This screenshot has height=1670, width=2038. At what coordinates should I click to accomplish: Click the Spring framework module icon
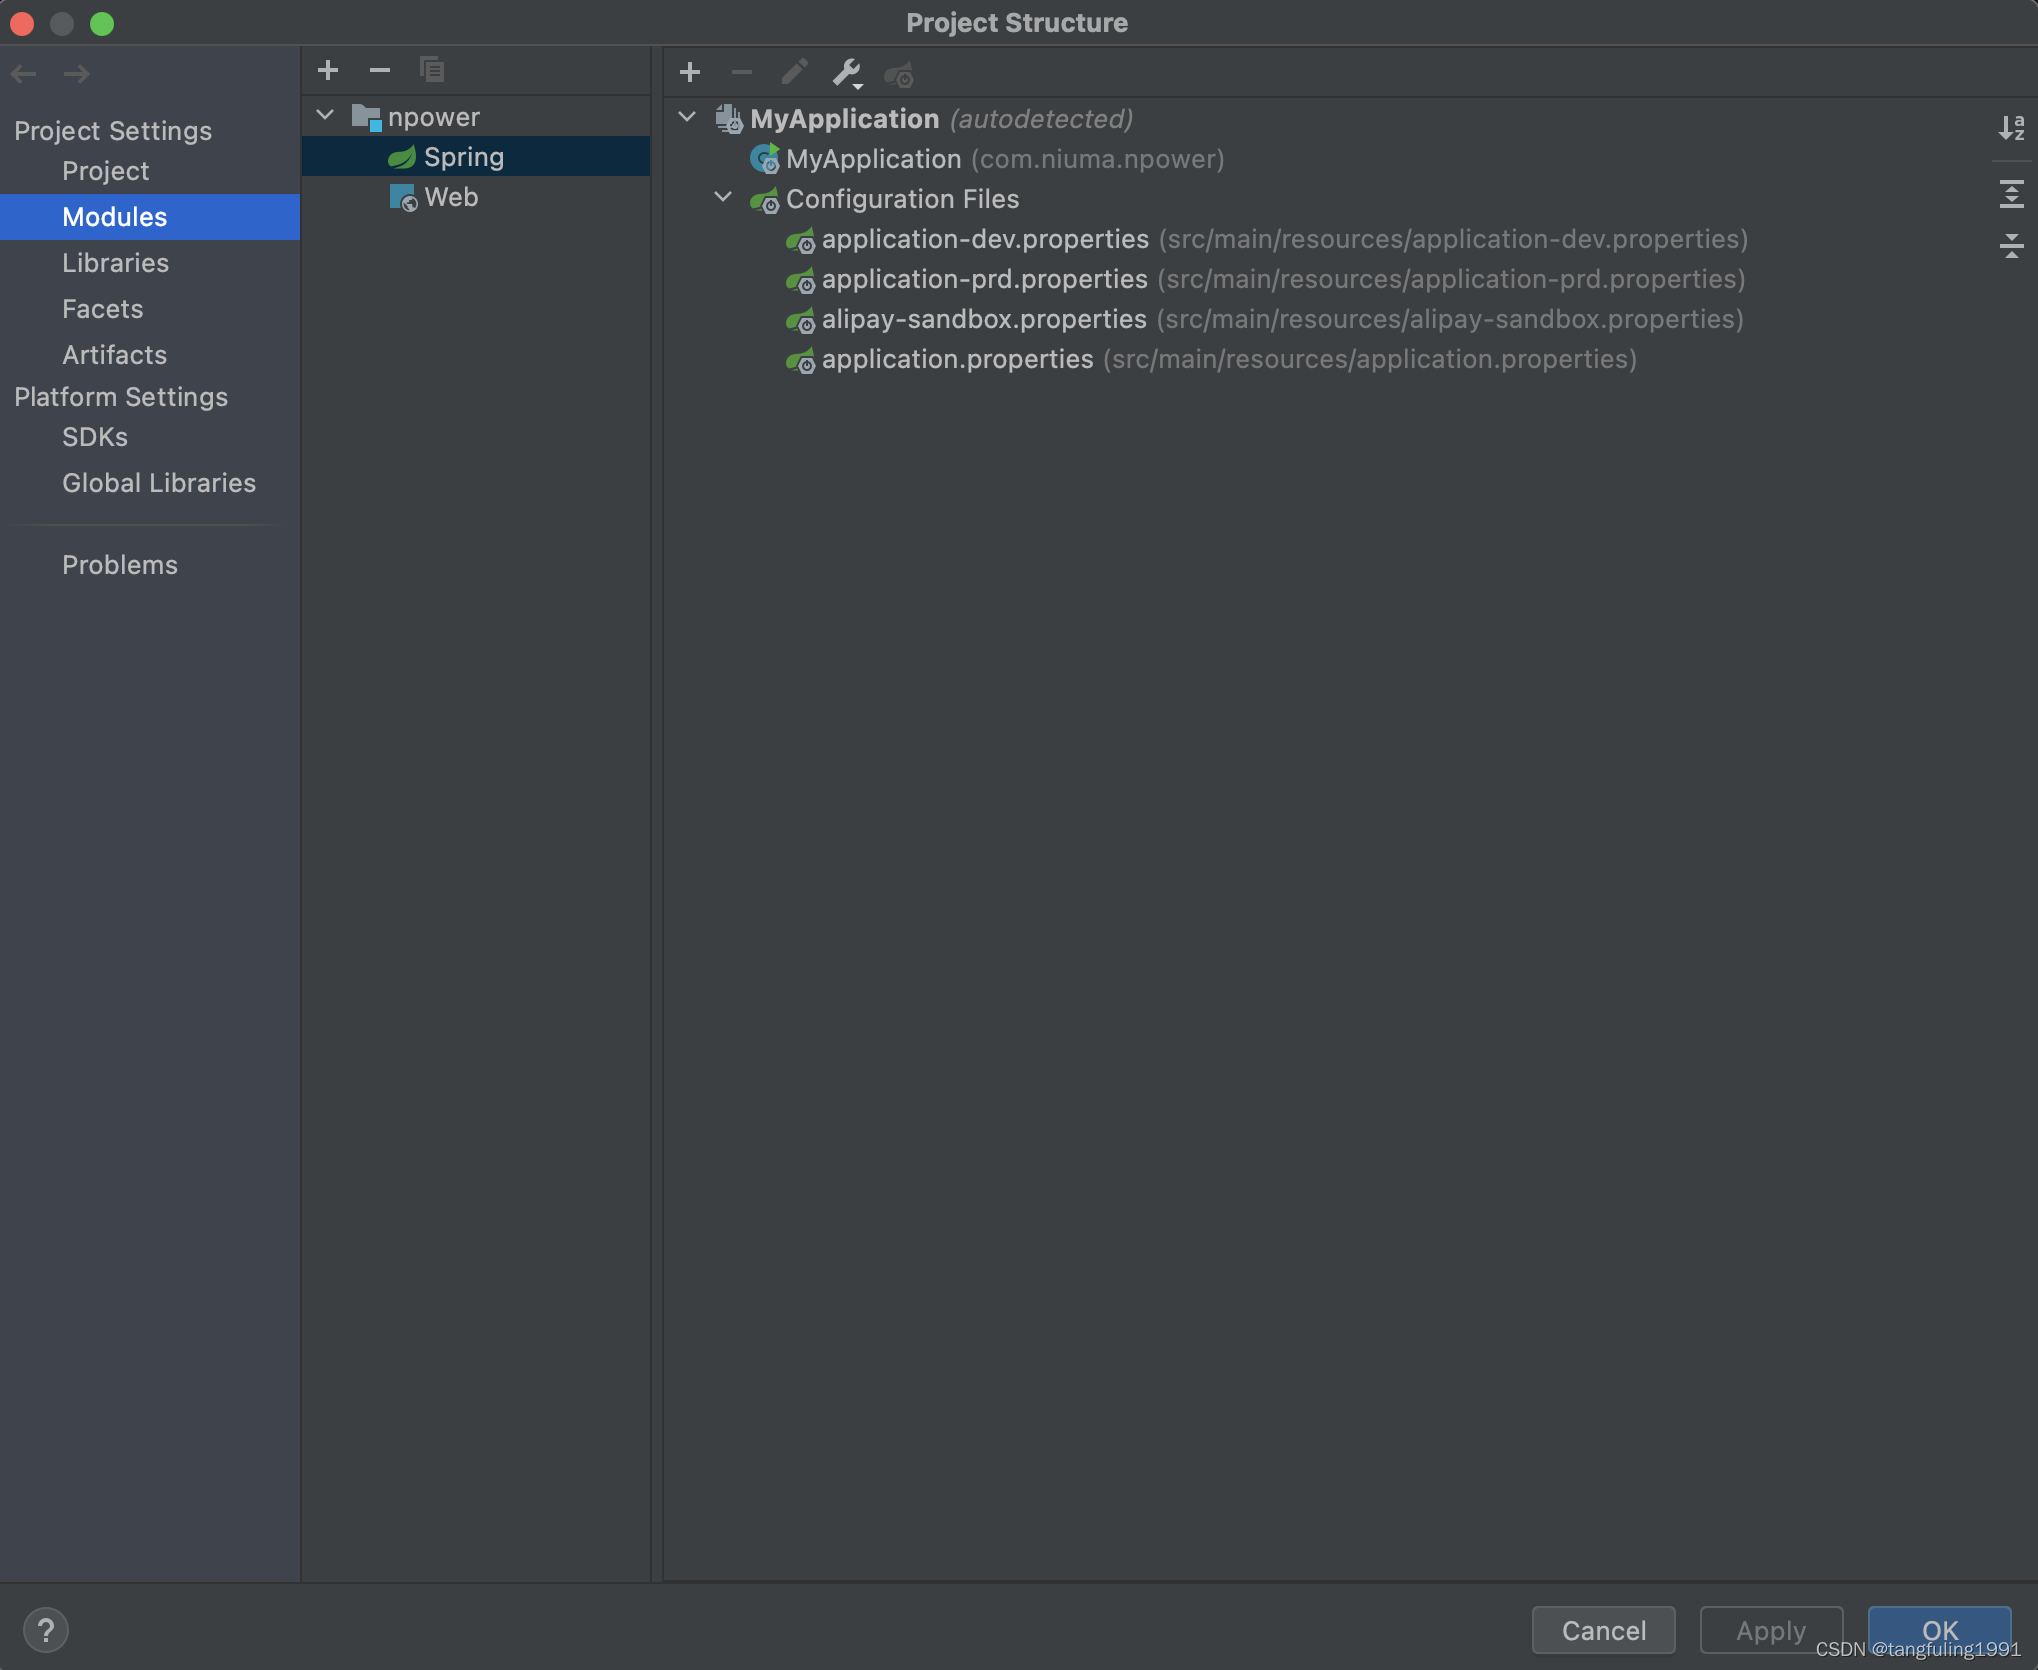[x=403, y=156]
